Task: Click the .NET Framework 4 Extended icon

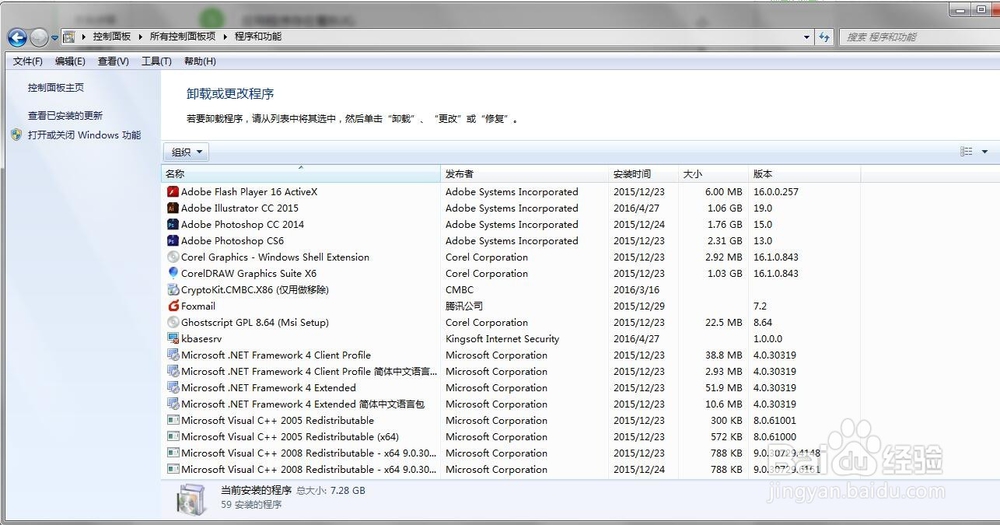Action: 173,388
